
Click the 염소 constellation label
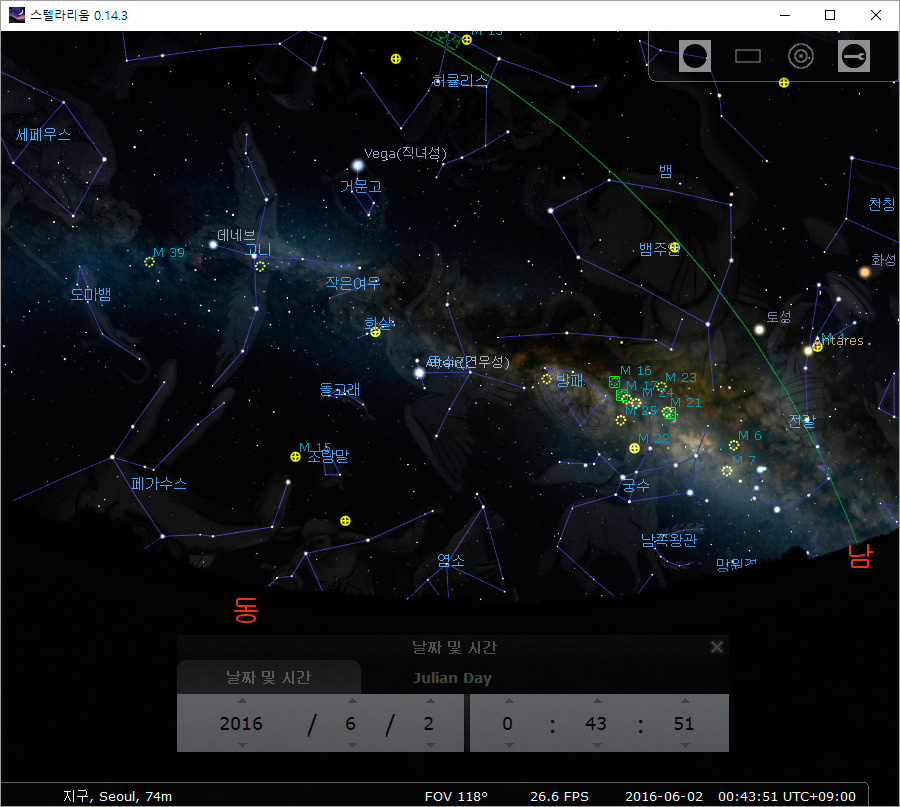tap(451, 561)
